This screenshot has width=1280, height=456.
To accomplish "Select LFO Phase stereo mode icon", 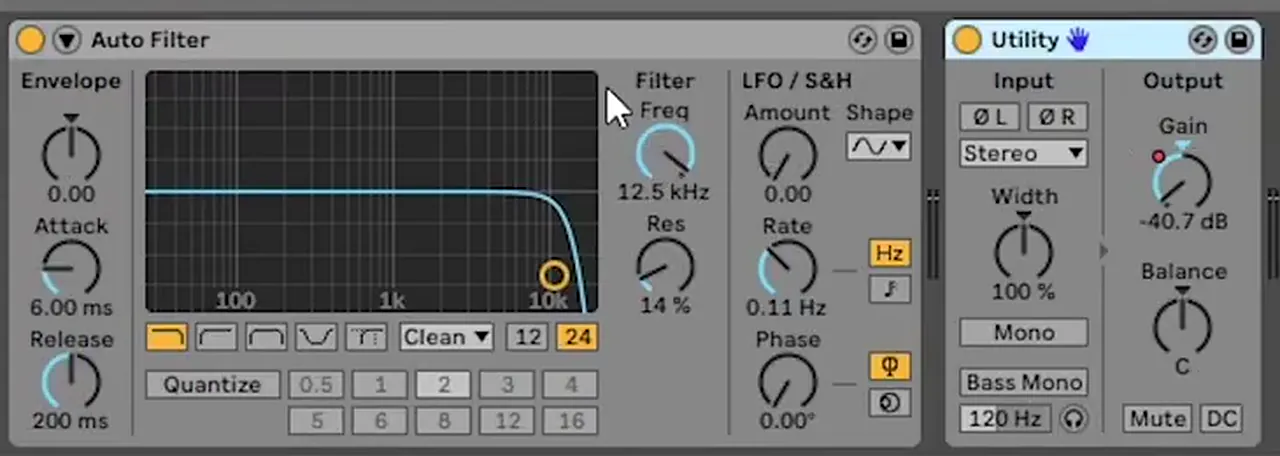I will [890, 366].
